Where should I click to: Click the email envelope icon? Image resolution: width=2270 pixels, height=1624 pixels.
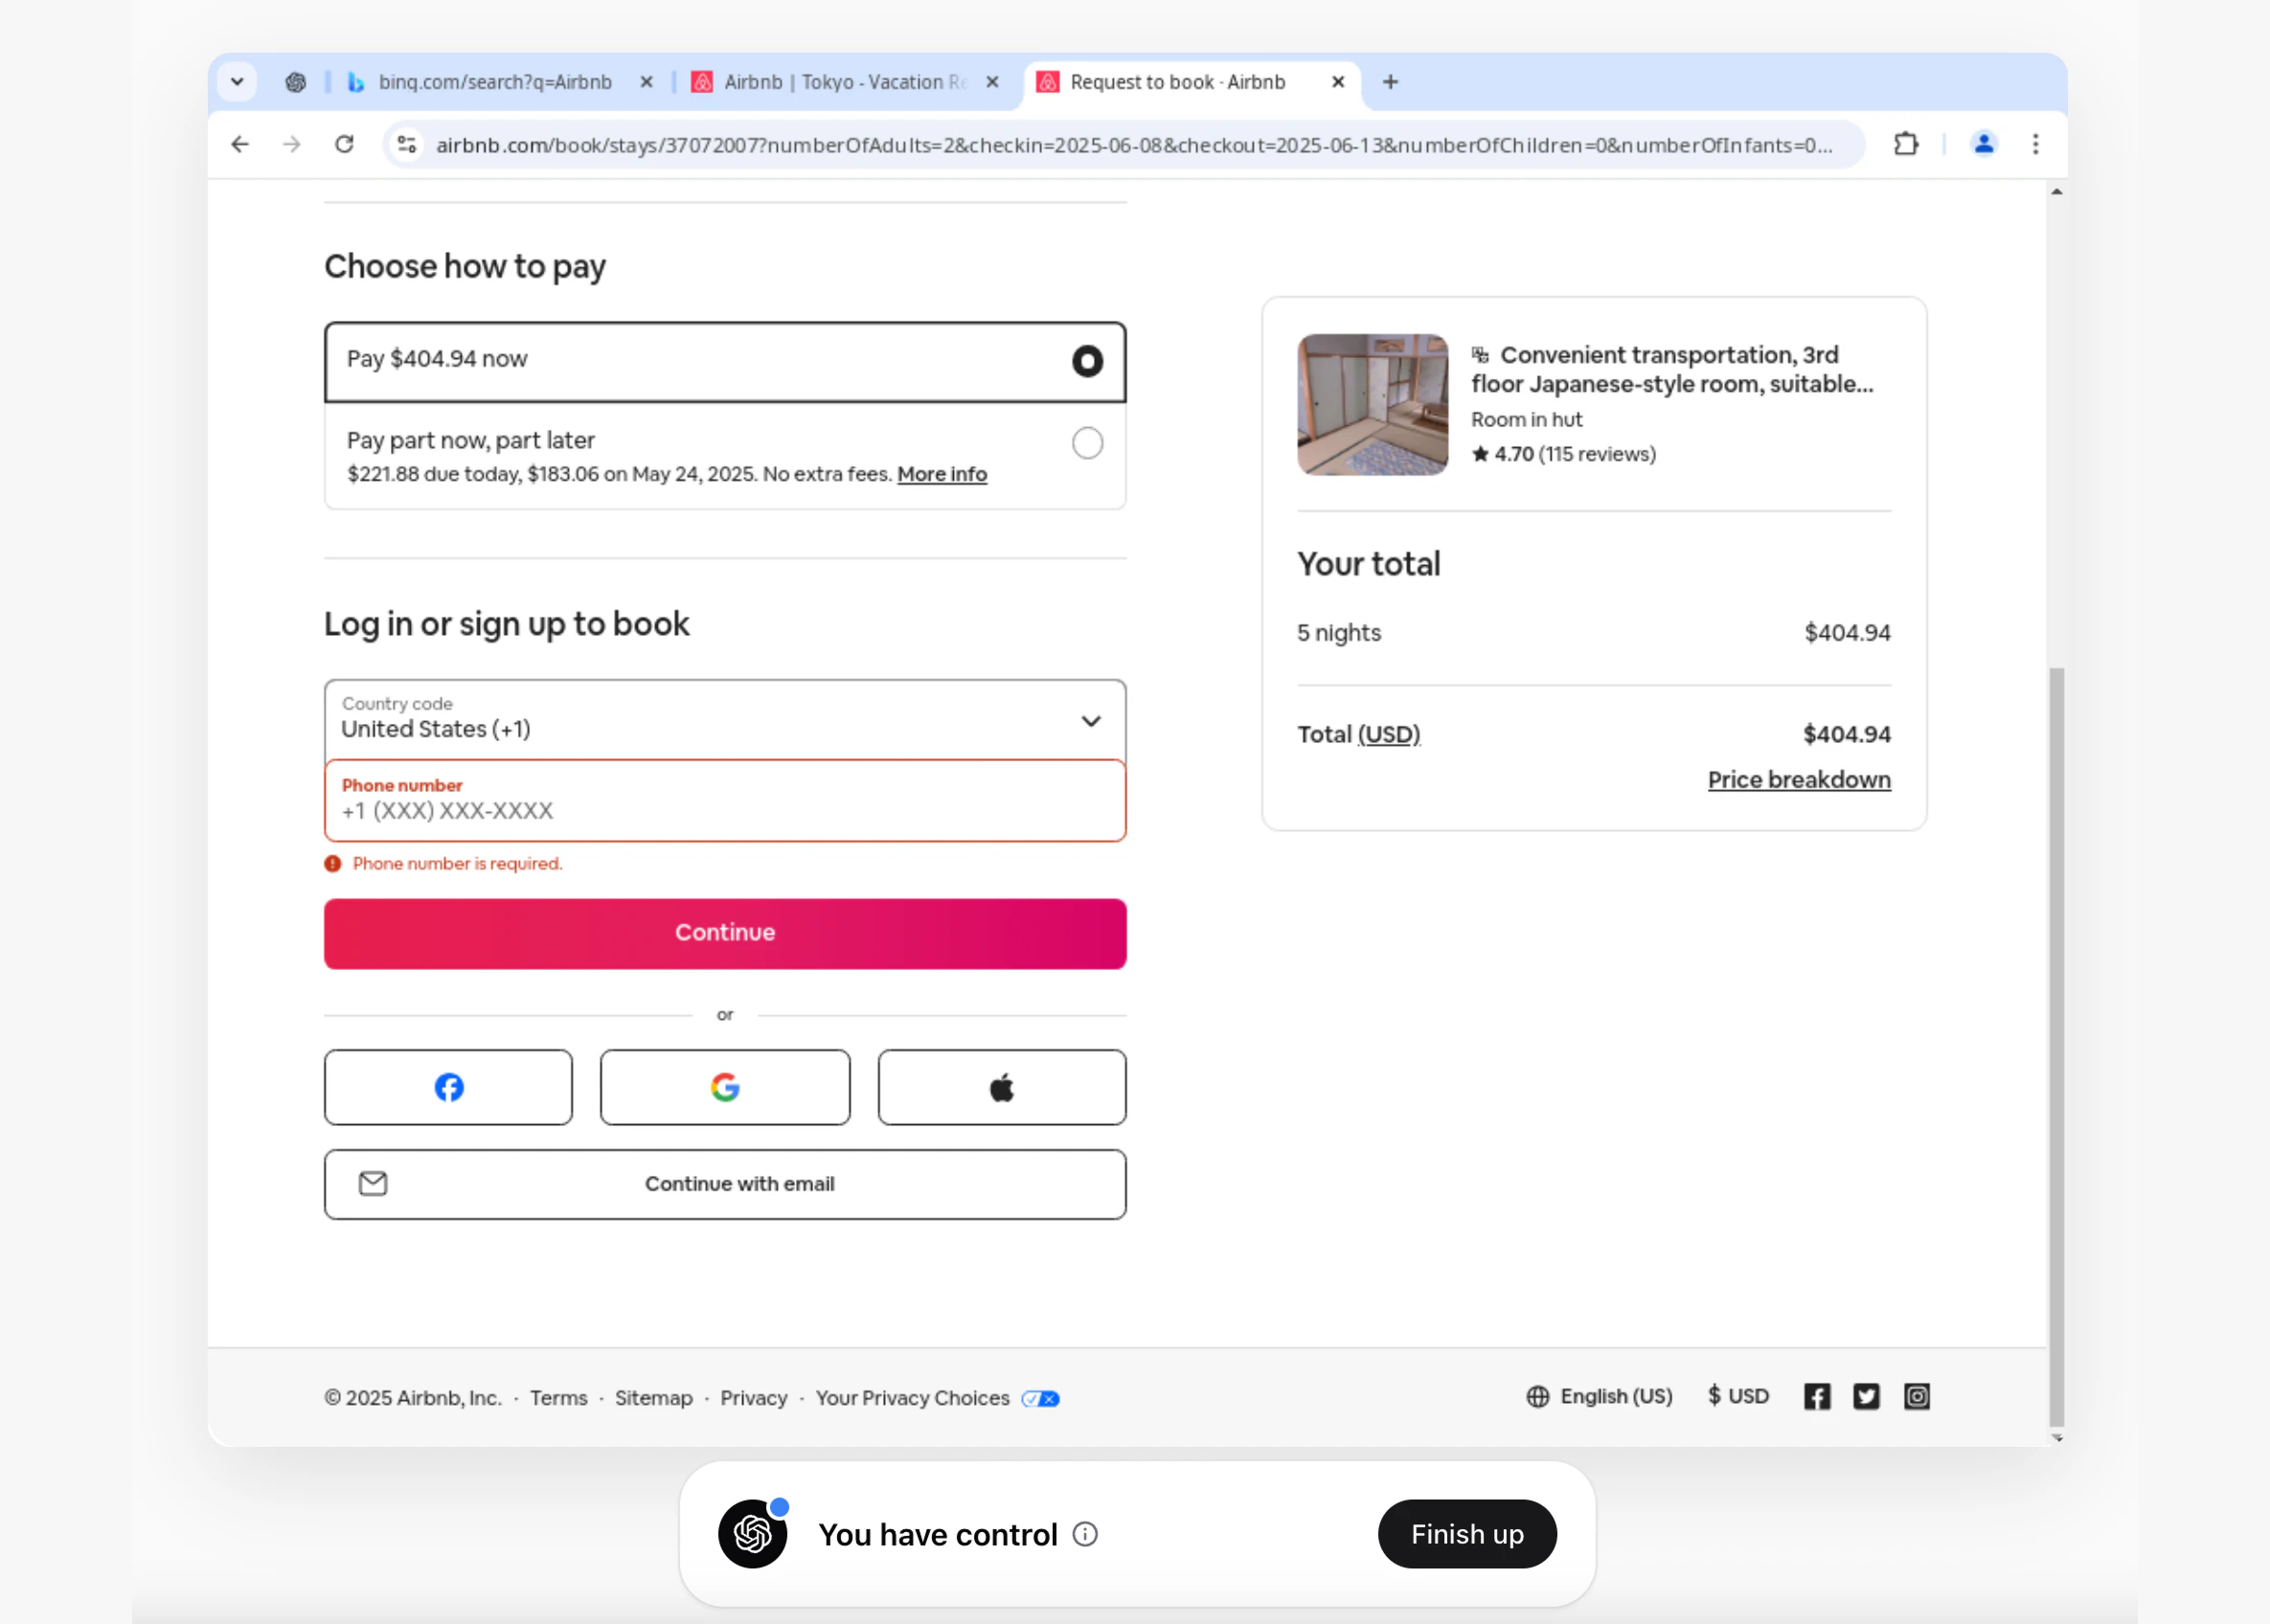point(372,1183)
